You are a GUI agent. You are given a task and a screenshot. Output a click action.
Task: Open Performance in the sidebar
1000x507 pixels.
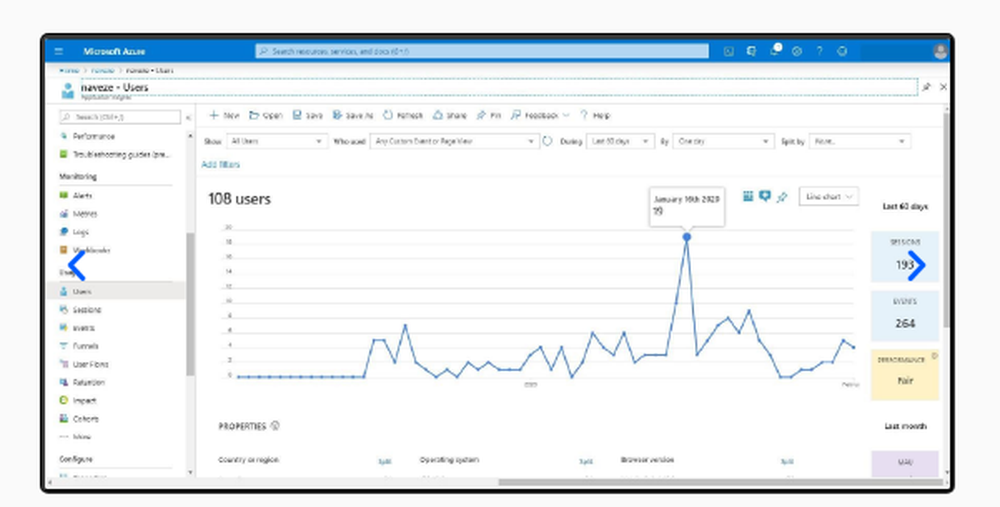pyautogui.click(x=93, y=136)
